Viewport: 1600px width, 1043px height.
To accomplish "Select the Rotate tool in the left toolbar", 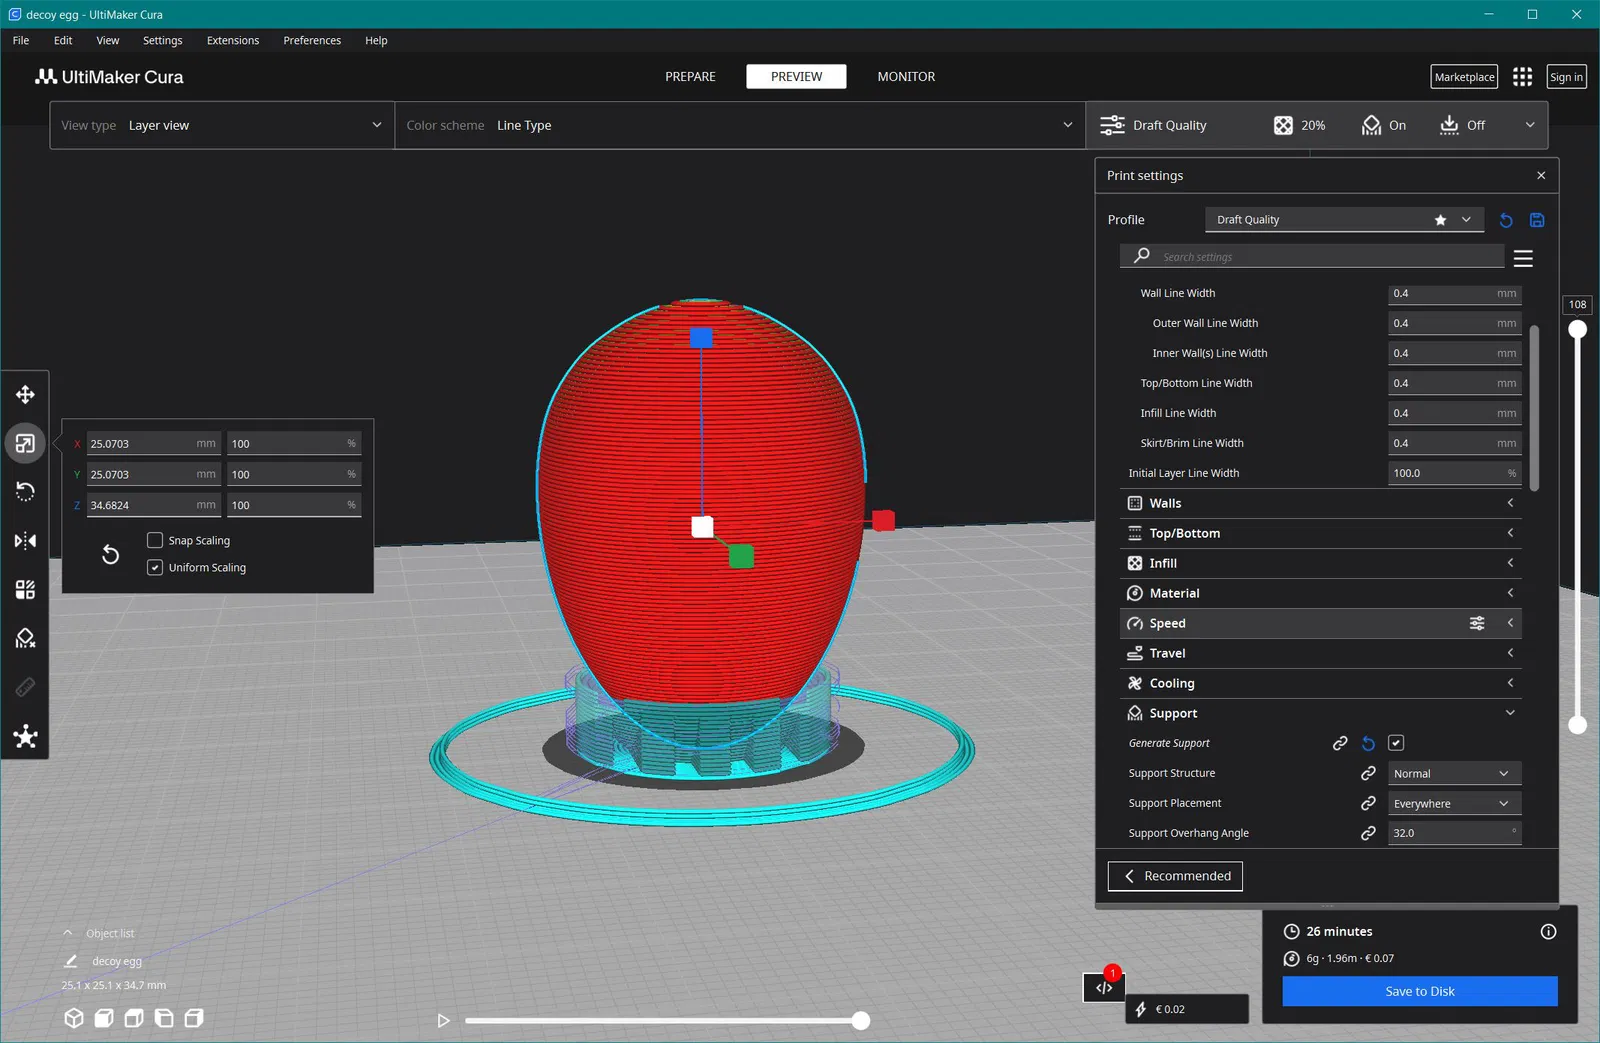I will click(25, 491).
